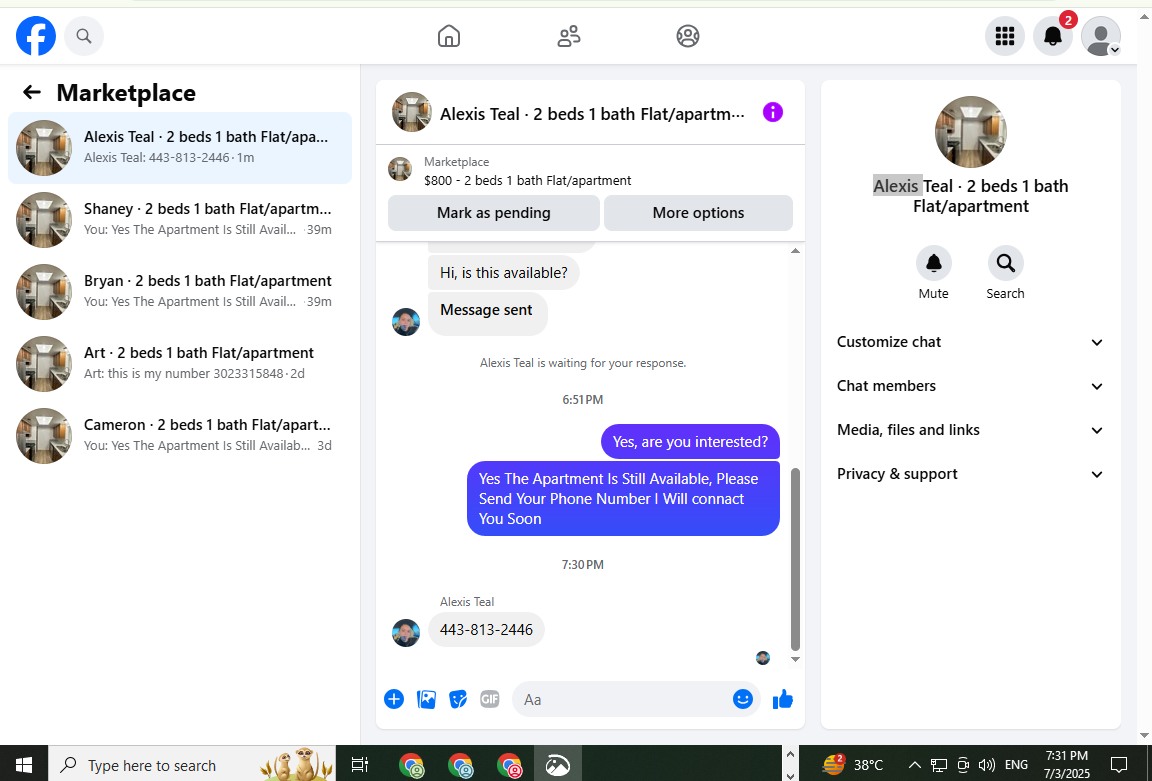Click the Windows taskbar search box
Viewport: 1152px width, 781px height.
coord(192,765)
